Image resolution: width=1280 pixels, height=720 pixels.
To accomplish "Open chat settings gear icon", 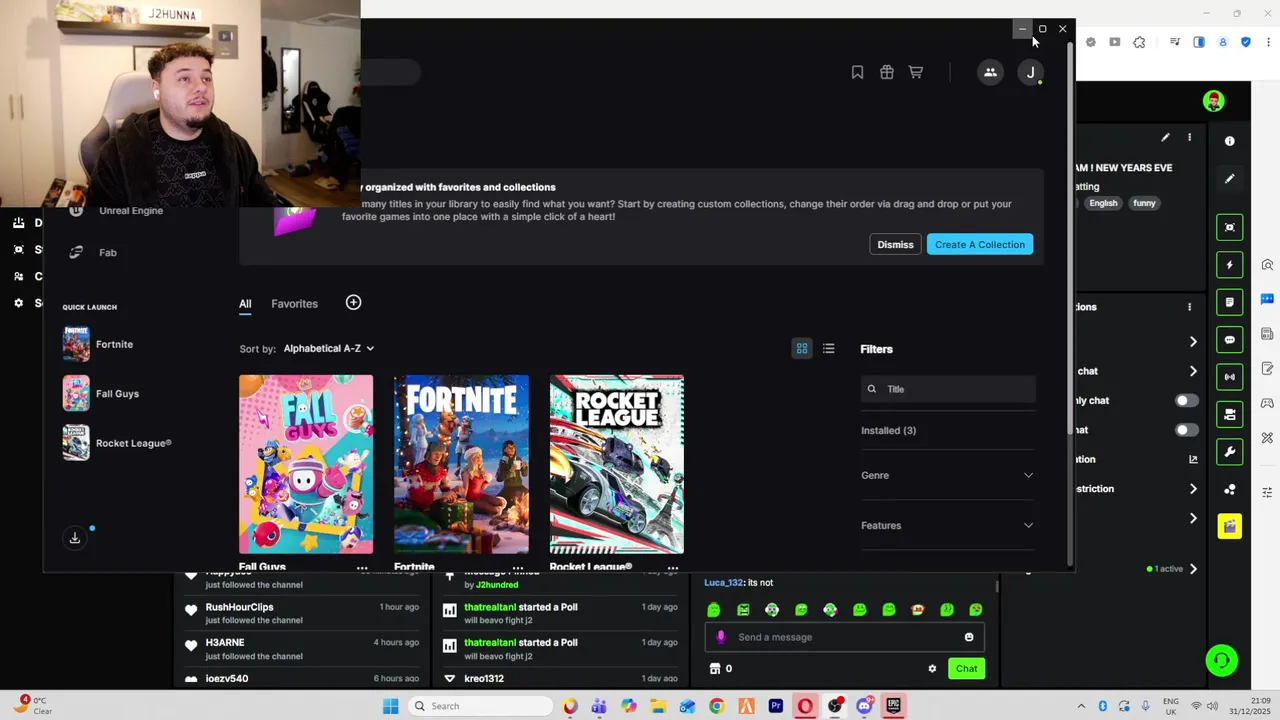I will point(932,669).
